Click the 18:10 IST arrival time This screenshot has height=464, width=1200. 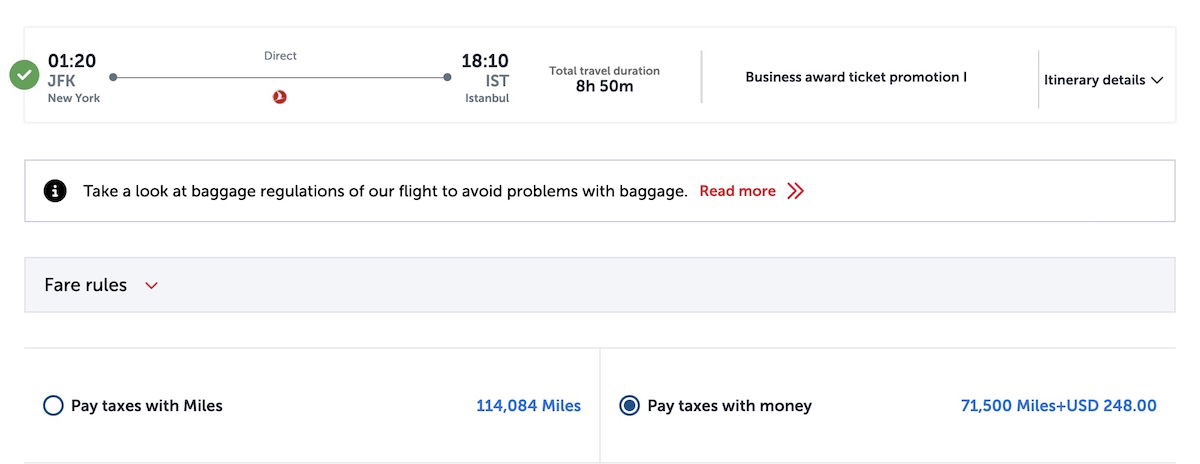[x=485, y=62]
